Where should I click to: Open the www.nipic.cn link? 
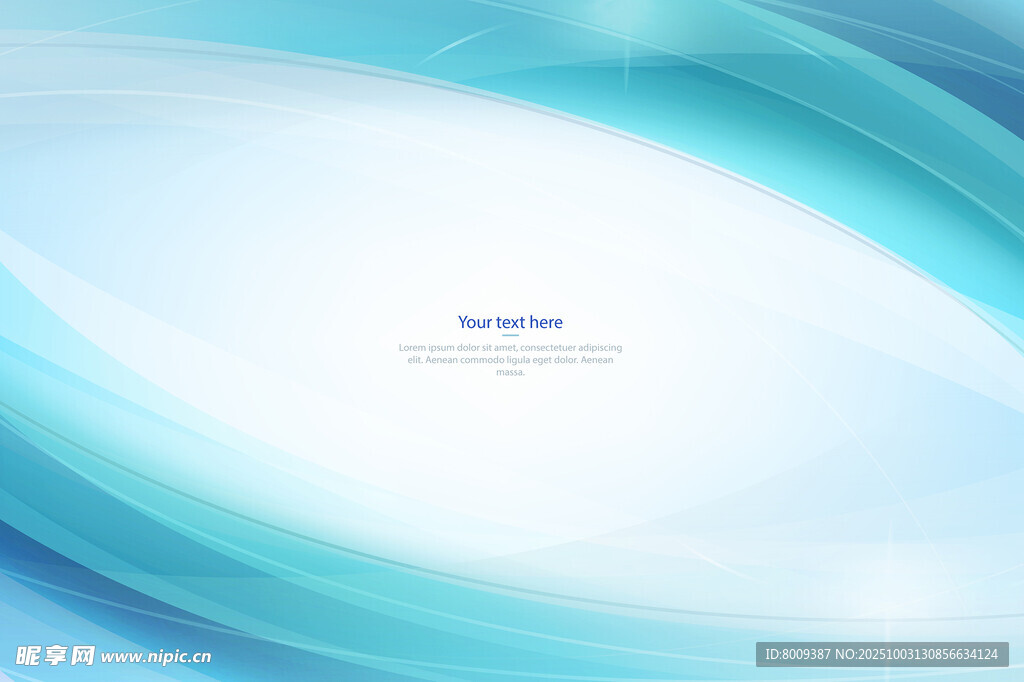click(156, 657)
